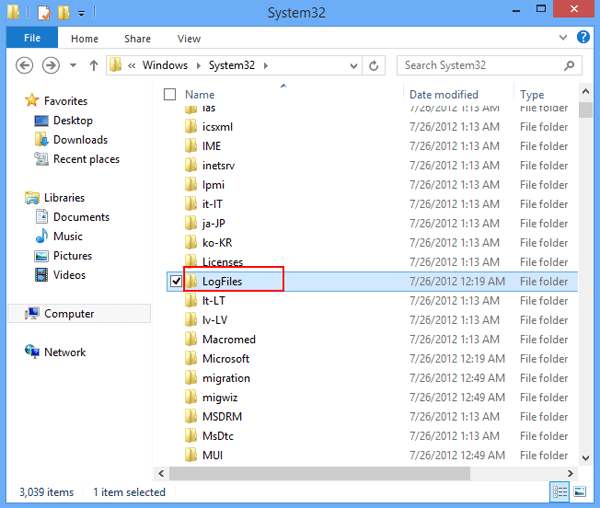Image resolution: width=600 pixels, height=508 pixels.
Task: Uncheck the LogFiles folder checkbox
Action: coord(176,281)
